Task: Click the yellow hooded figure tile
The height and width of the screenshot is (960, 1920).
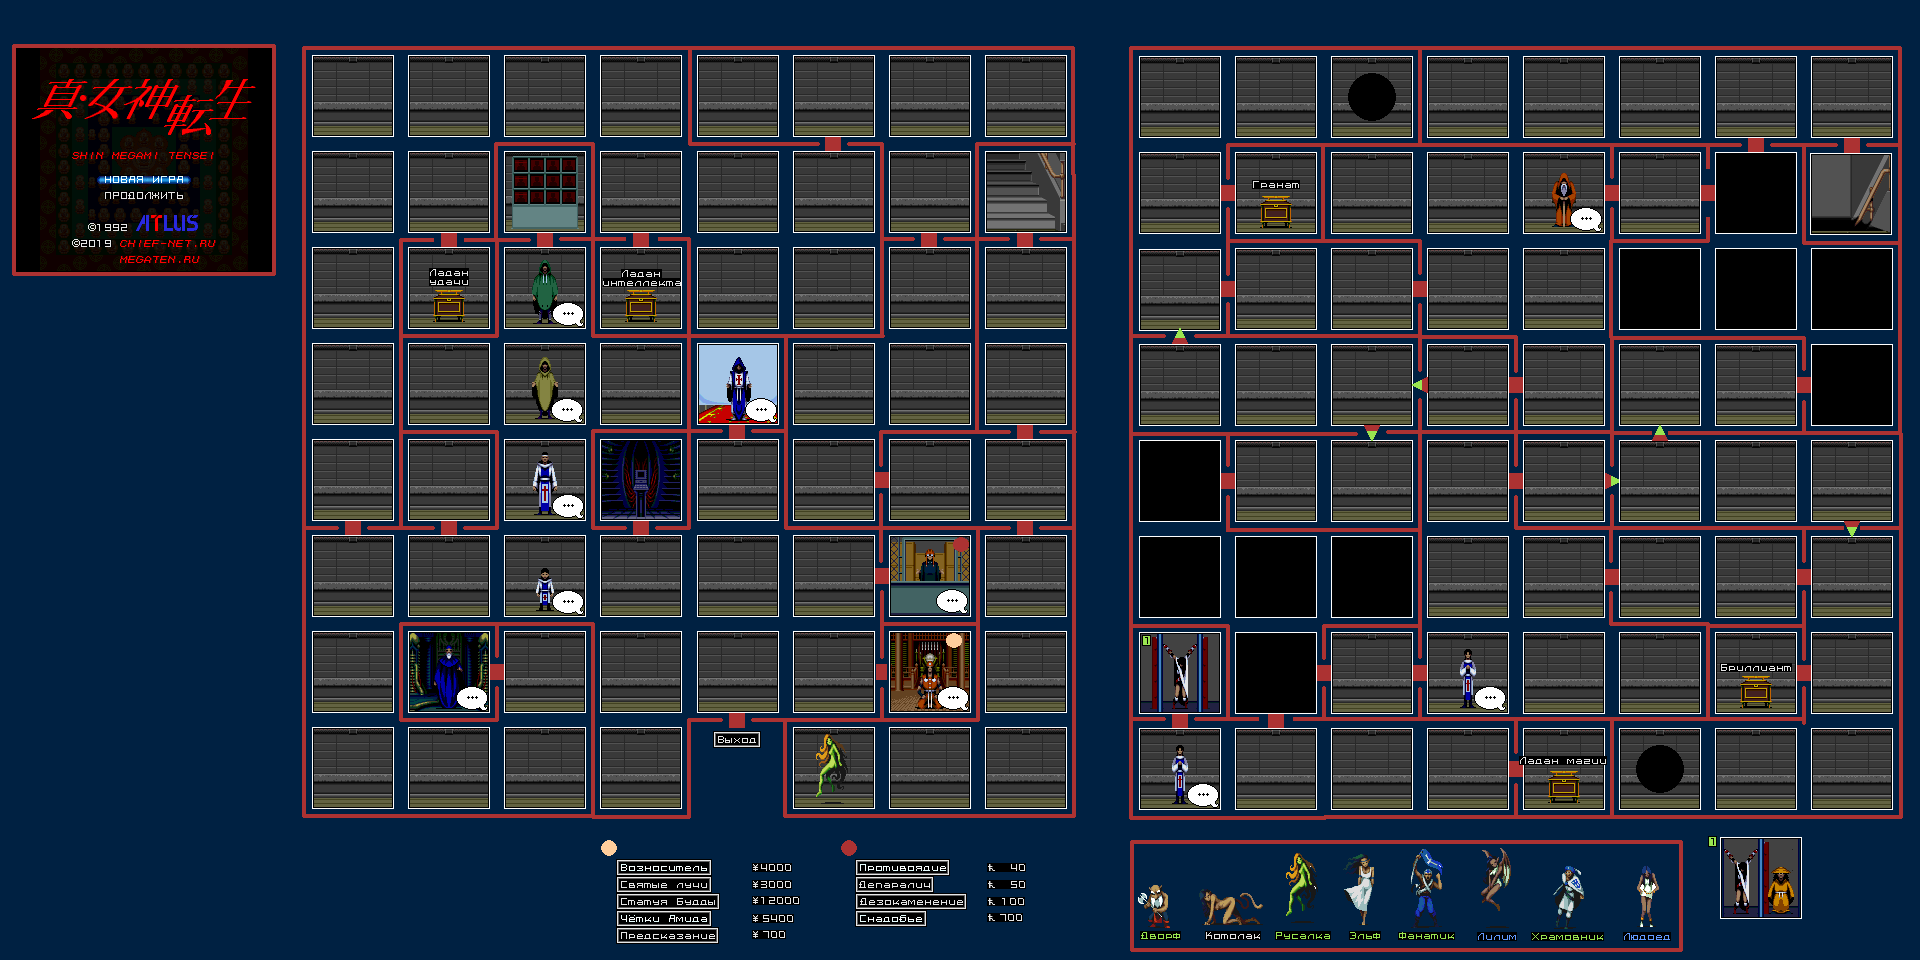Action: point(545,384)
